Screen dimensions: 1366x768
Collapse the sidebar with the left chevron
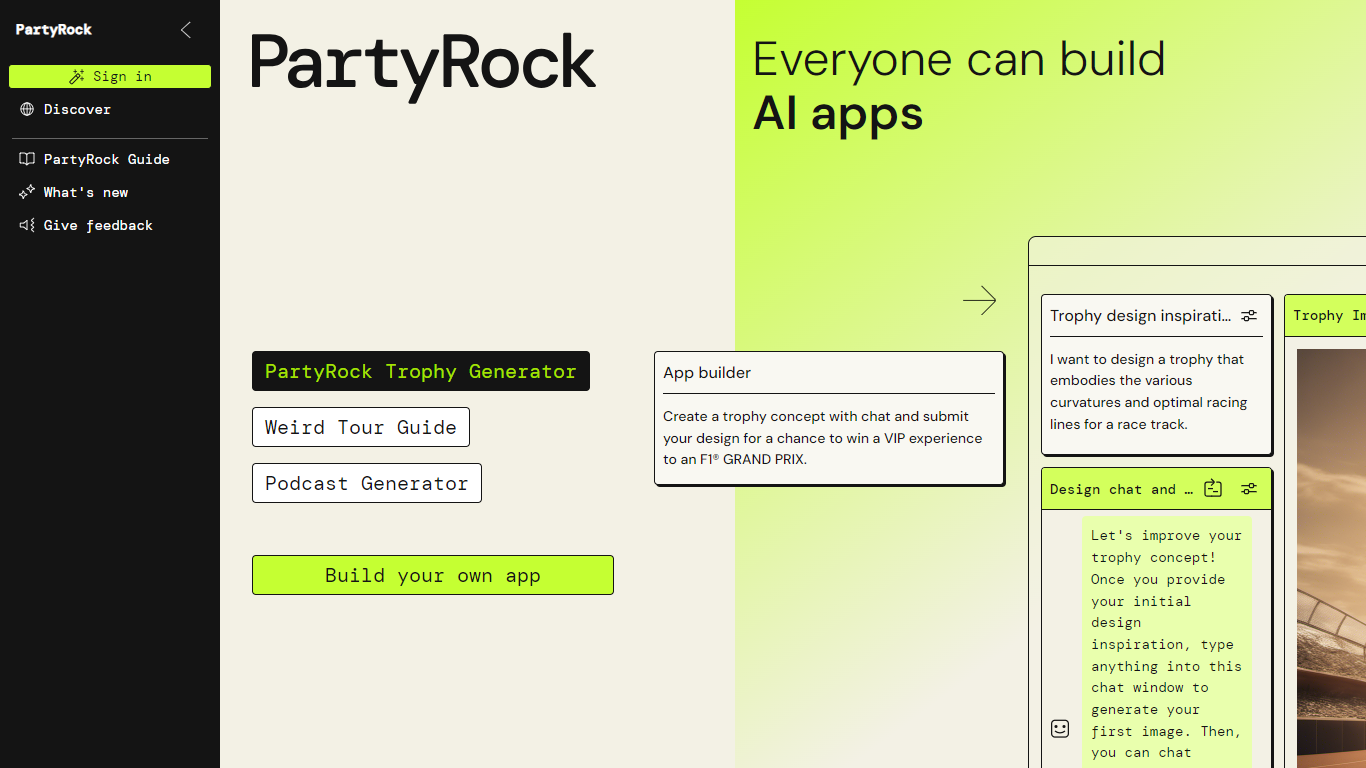click(186, 30)
